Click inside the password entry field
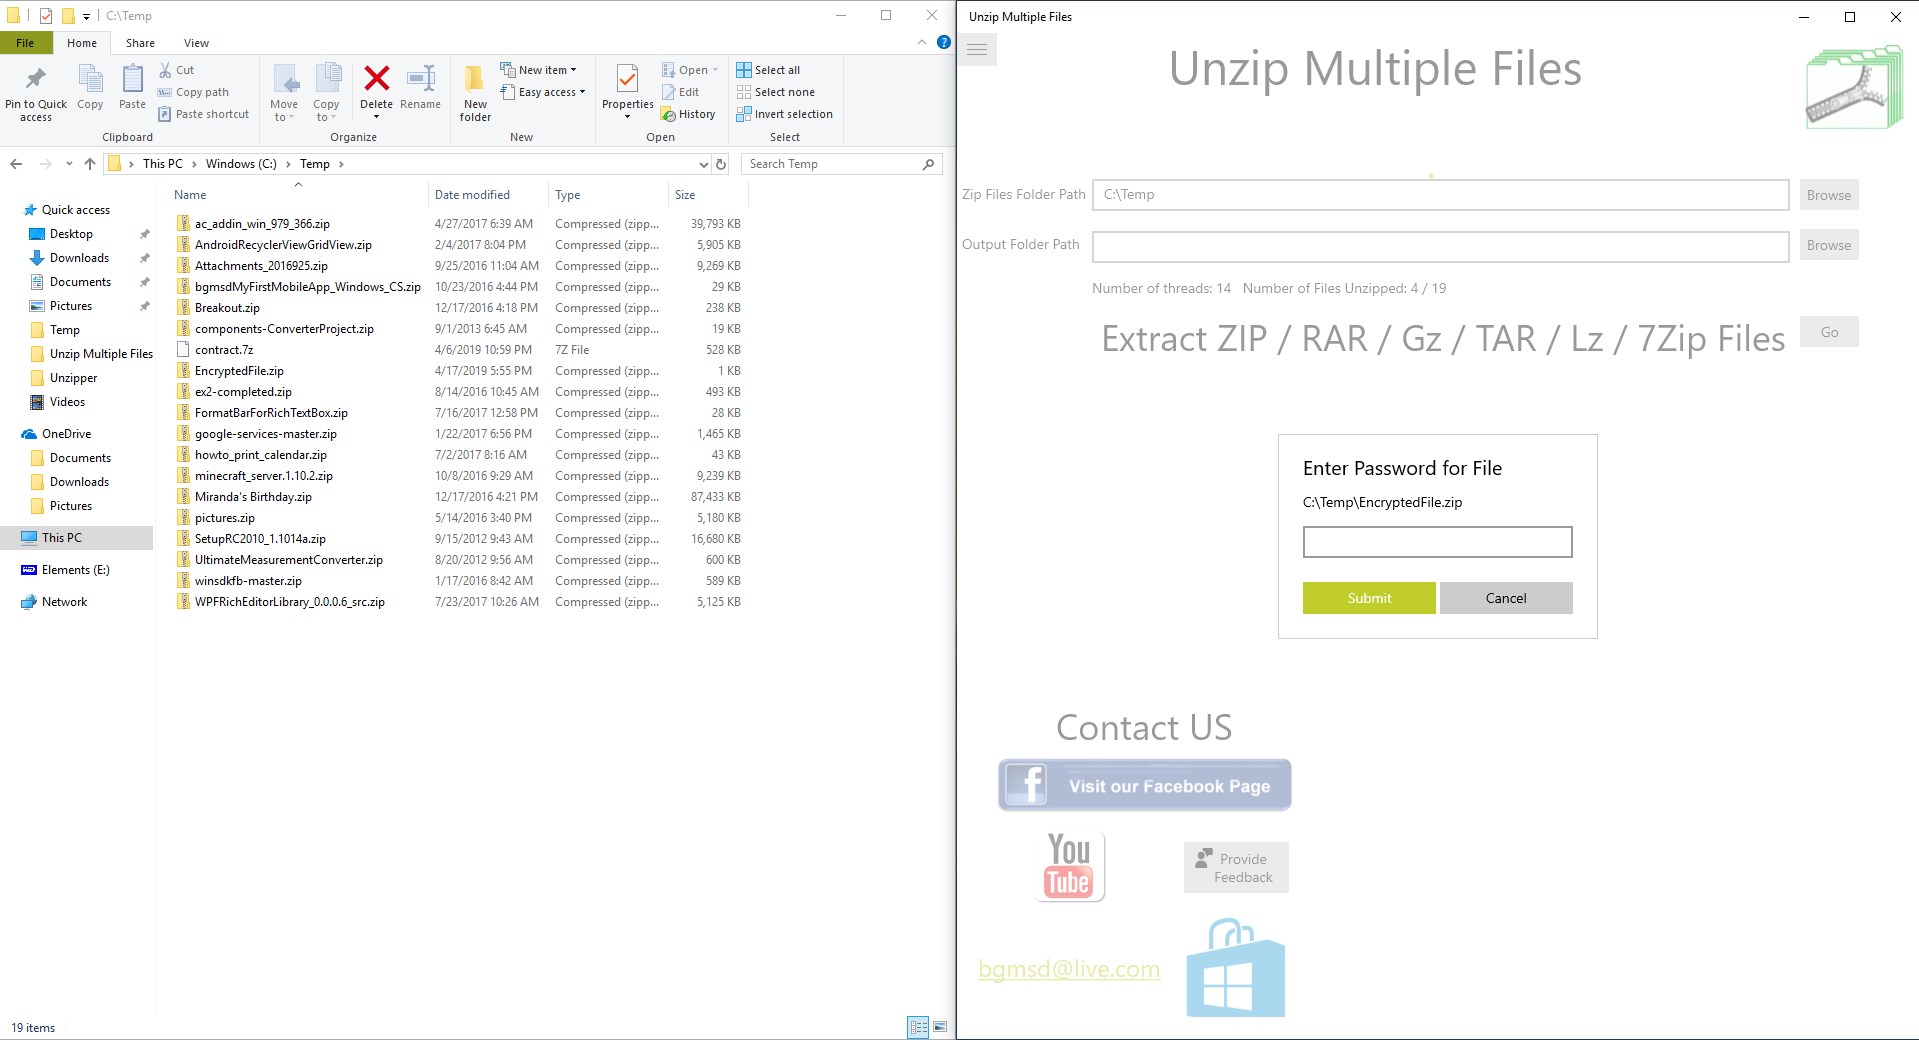The width and height of the screenshot is (1919, 1040). 1436,542
